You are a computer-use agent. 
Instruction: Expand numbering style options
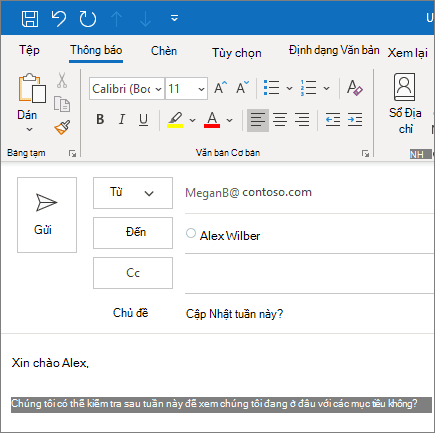[326, 88]
